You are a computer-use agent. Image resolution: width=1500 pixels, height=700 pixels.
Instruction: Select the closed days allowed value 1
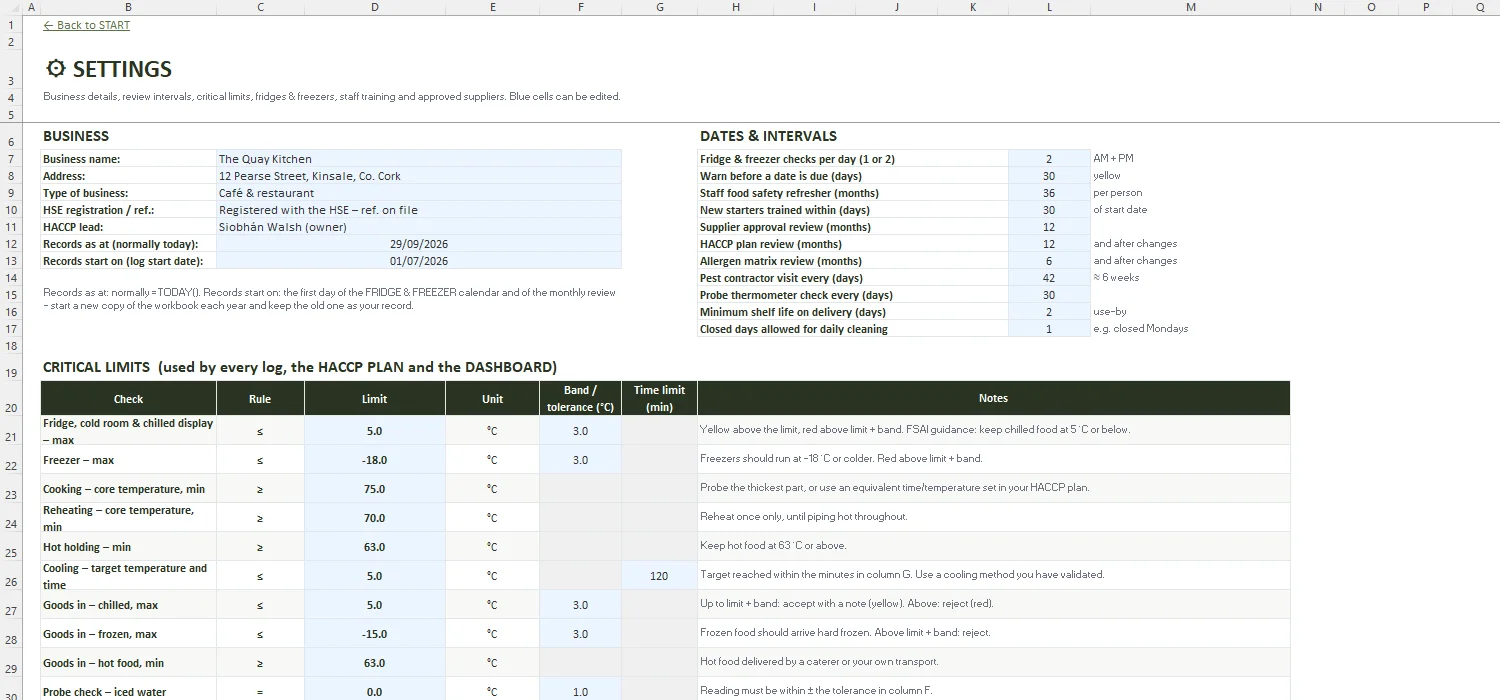[1049, 329]
